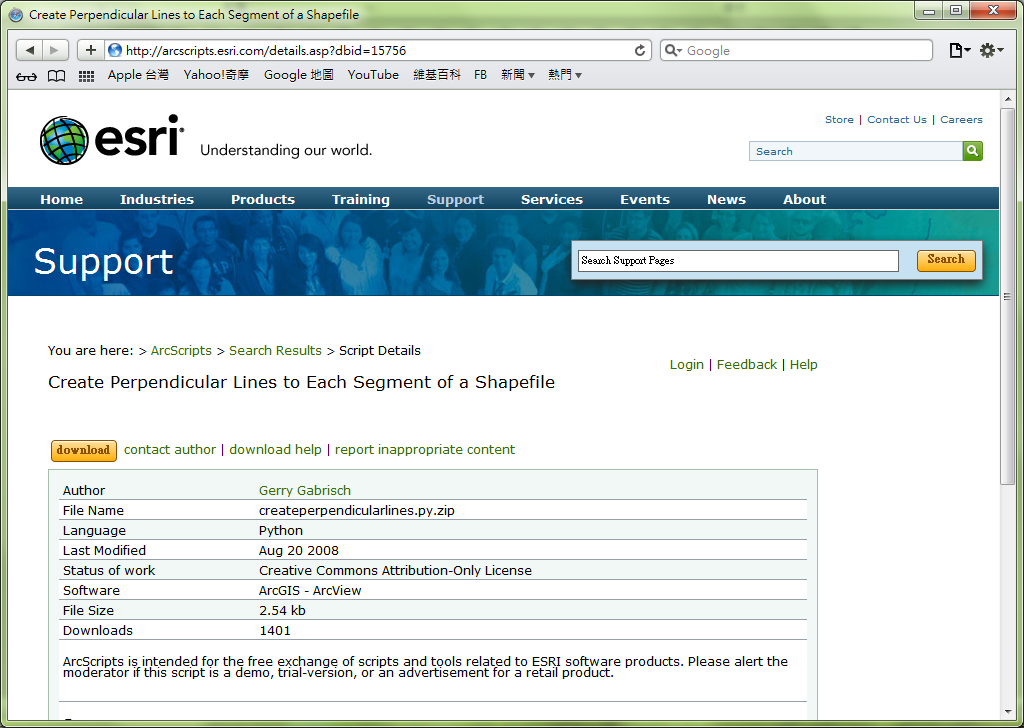
Task: Open the Training navigation tab
Action: coord(360,199)
